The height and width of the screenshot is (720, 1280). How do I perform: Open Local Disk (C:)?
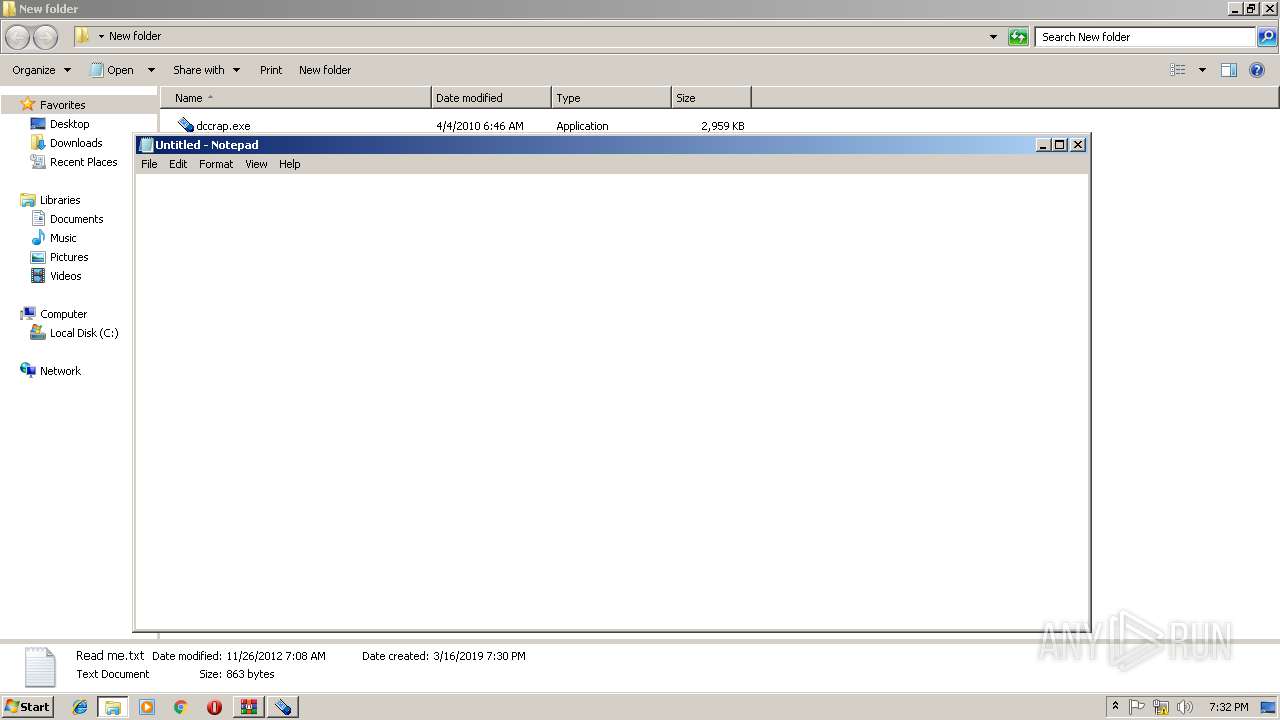(x=84, y=333)
